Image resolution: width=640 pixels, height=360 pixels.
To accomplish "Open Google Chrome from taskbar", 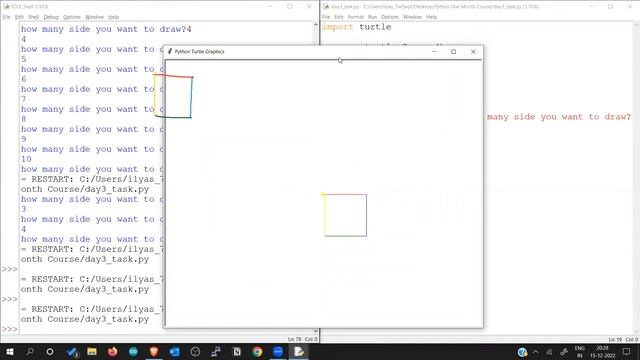I will (257, 351).
